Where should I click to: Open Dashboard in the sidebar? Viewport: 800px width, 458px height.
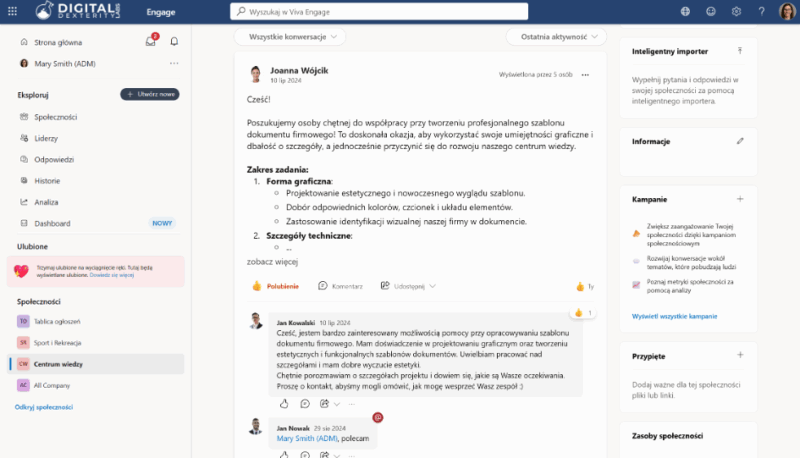(52, 223)
